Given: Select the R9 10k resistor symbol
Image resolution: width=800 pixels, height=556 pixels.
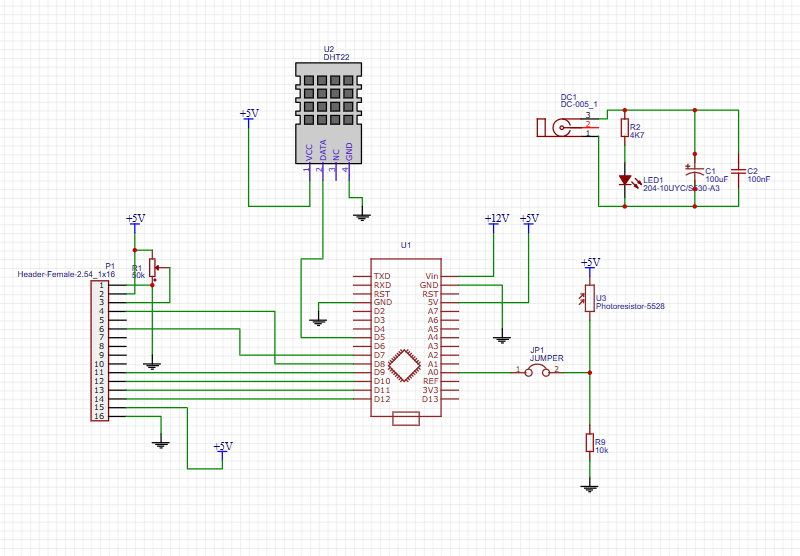Looking at the screenshot, I should 589,441.
